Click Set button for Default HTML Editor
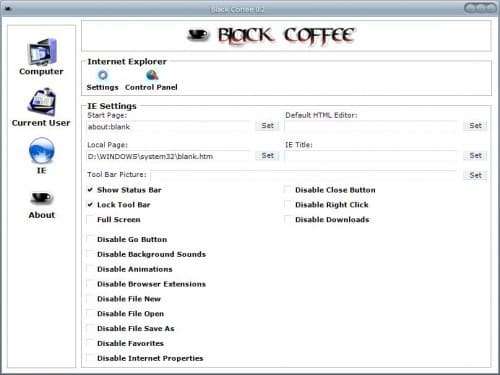The height and width of the screenshot is (375, 500). (475, 126)
